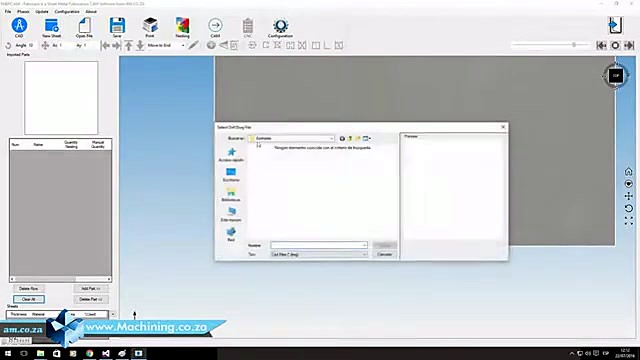
Task: Click the rotate Angle icon
Action: 8,46
